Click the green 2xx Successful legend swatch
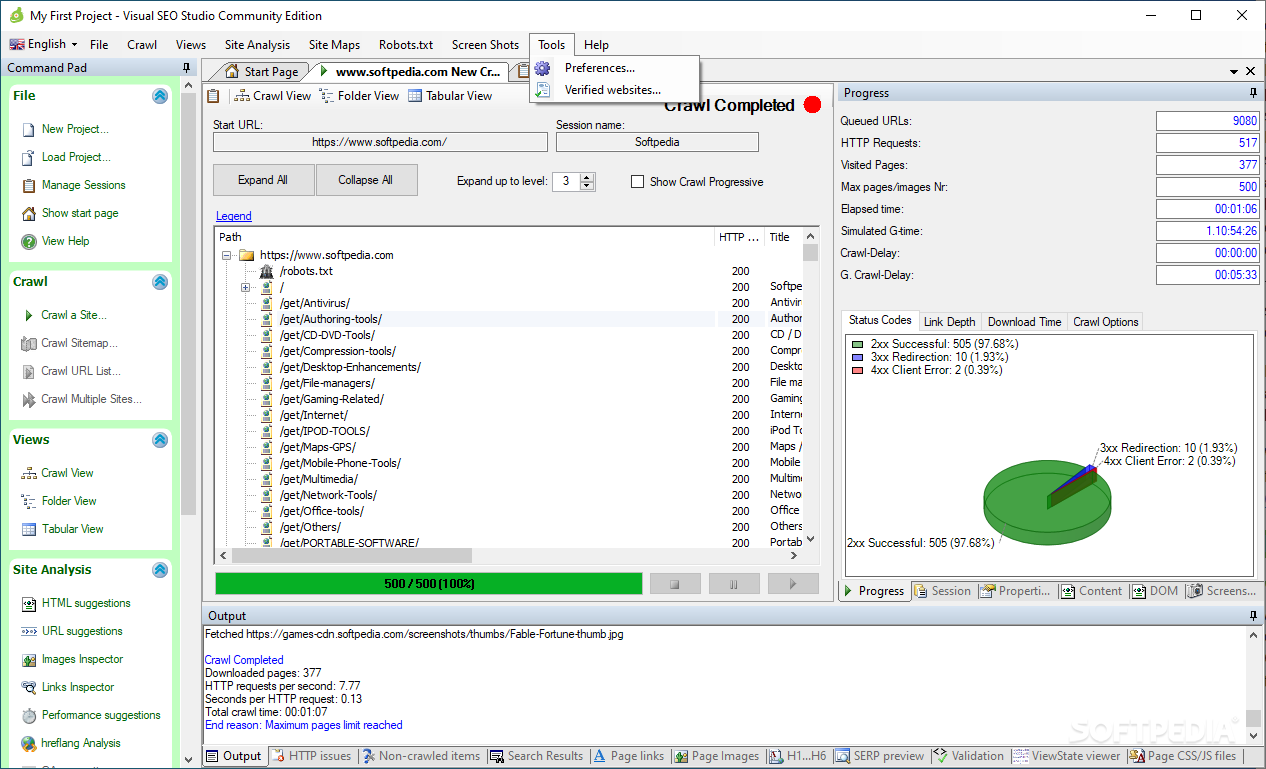Image resolution: width=1266 pixels, height=769 pixels. [857, 343]
